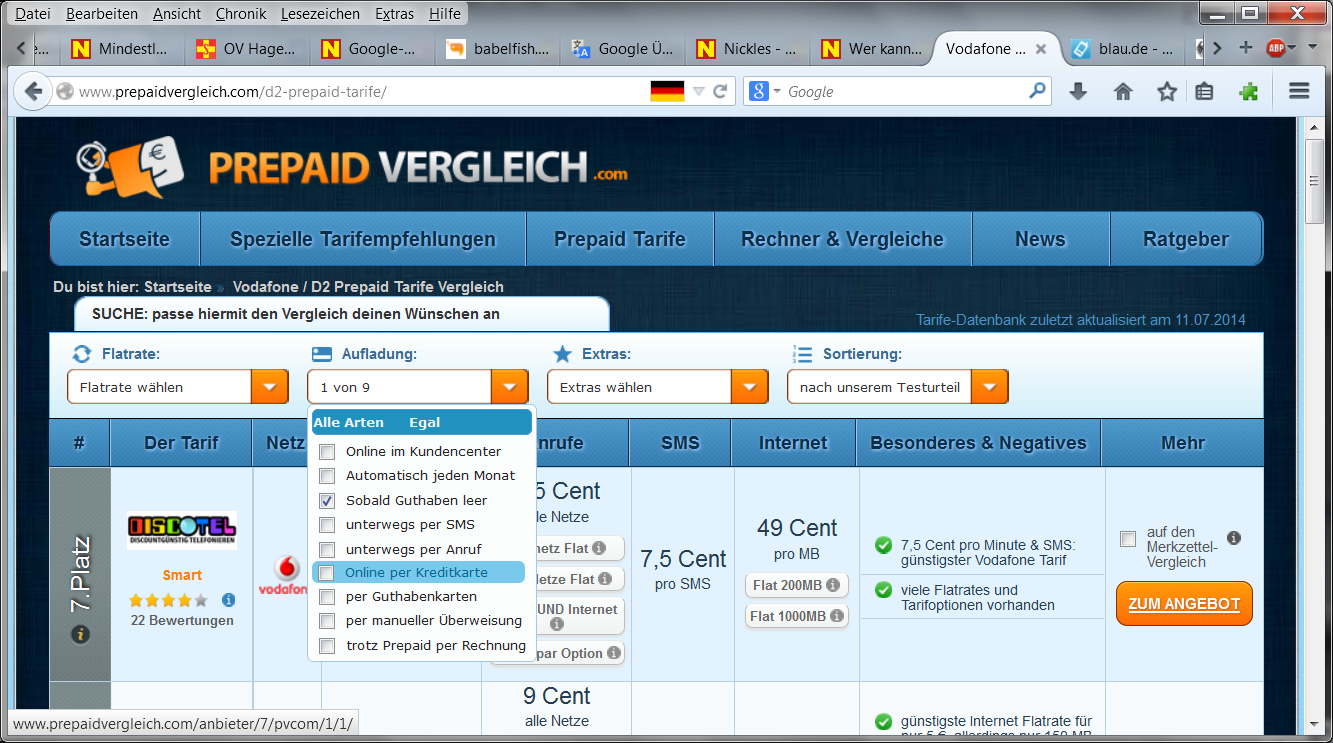The width and height of the screenshot is (1333, 743).
Task: Reload the page with the refresh icon
Action: pyautogui.click(x=720, y=91)
